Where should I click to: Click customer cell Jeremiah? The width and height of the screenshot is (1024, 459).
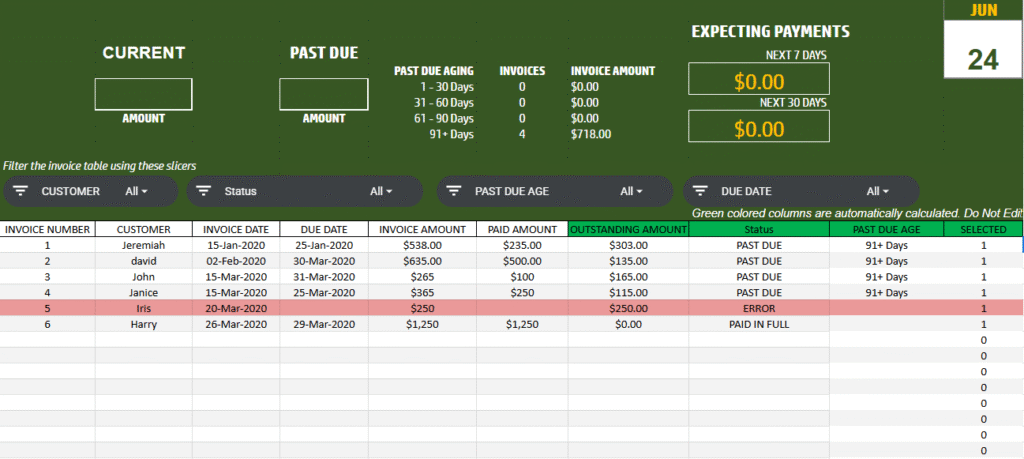(x=144, y=245)
